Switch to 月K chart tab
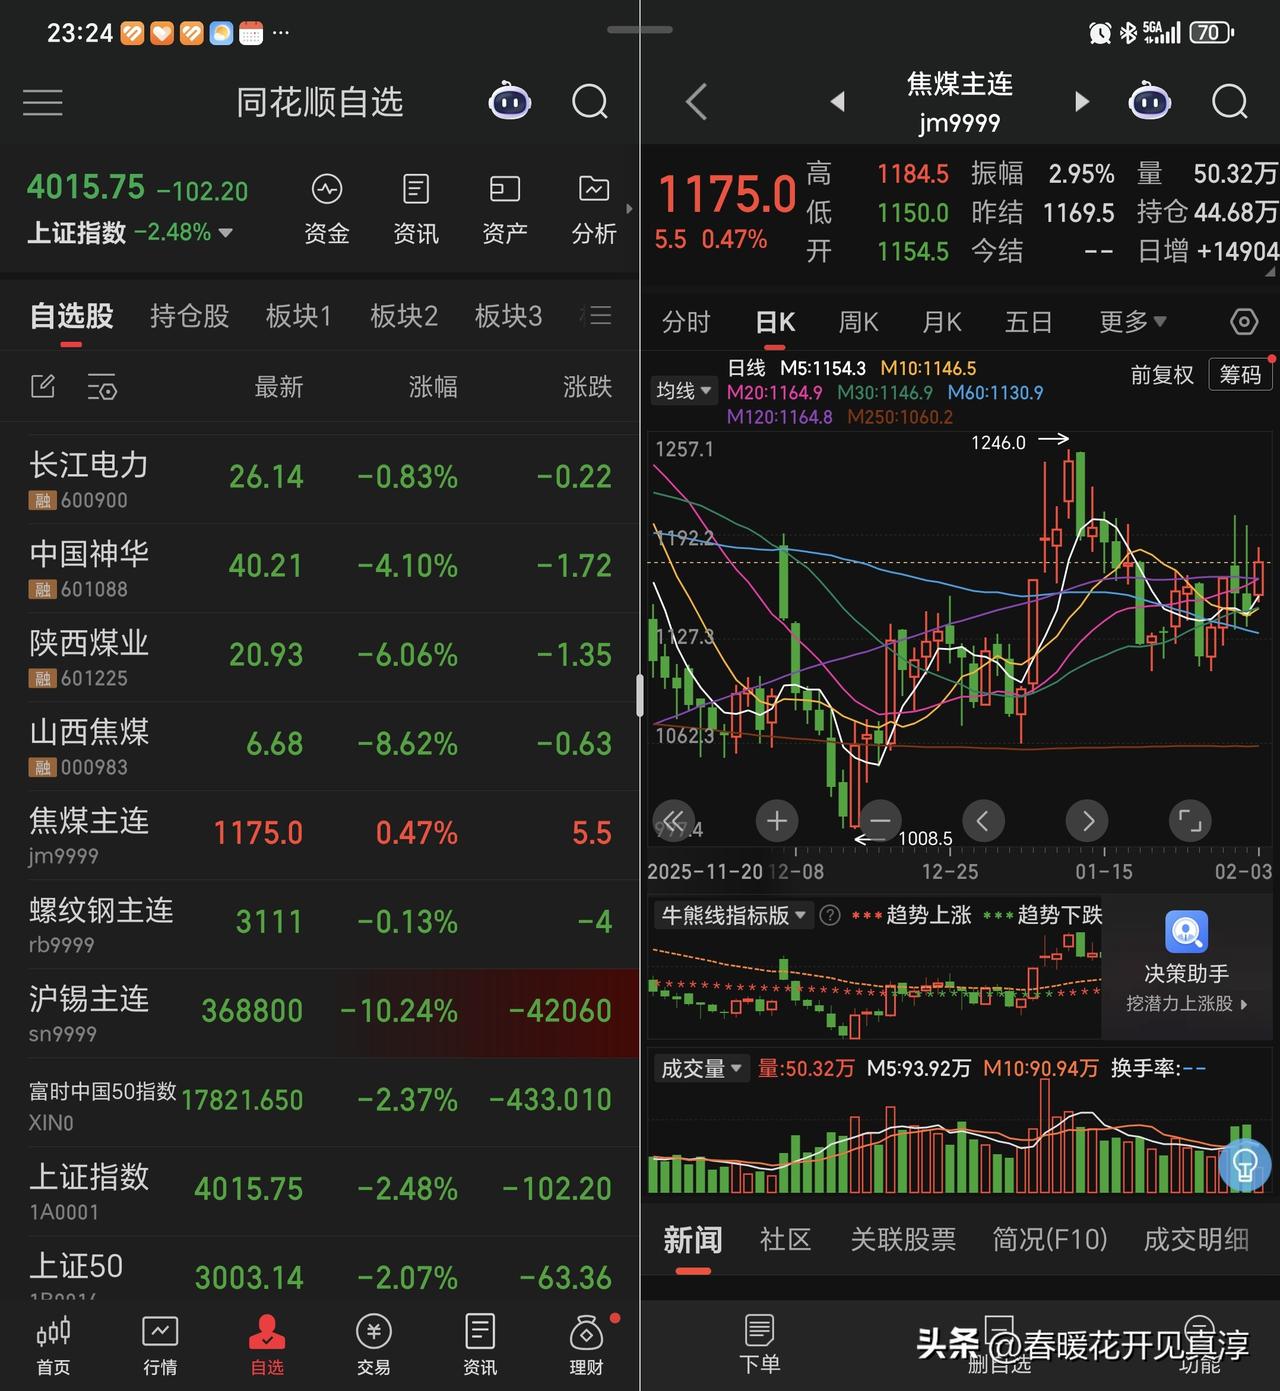The width and height of the screenshot is (1280, 1391). click(x=942, y=322)
